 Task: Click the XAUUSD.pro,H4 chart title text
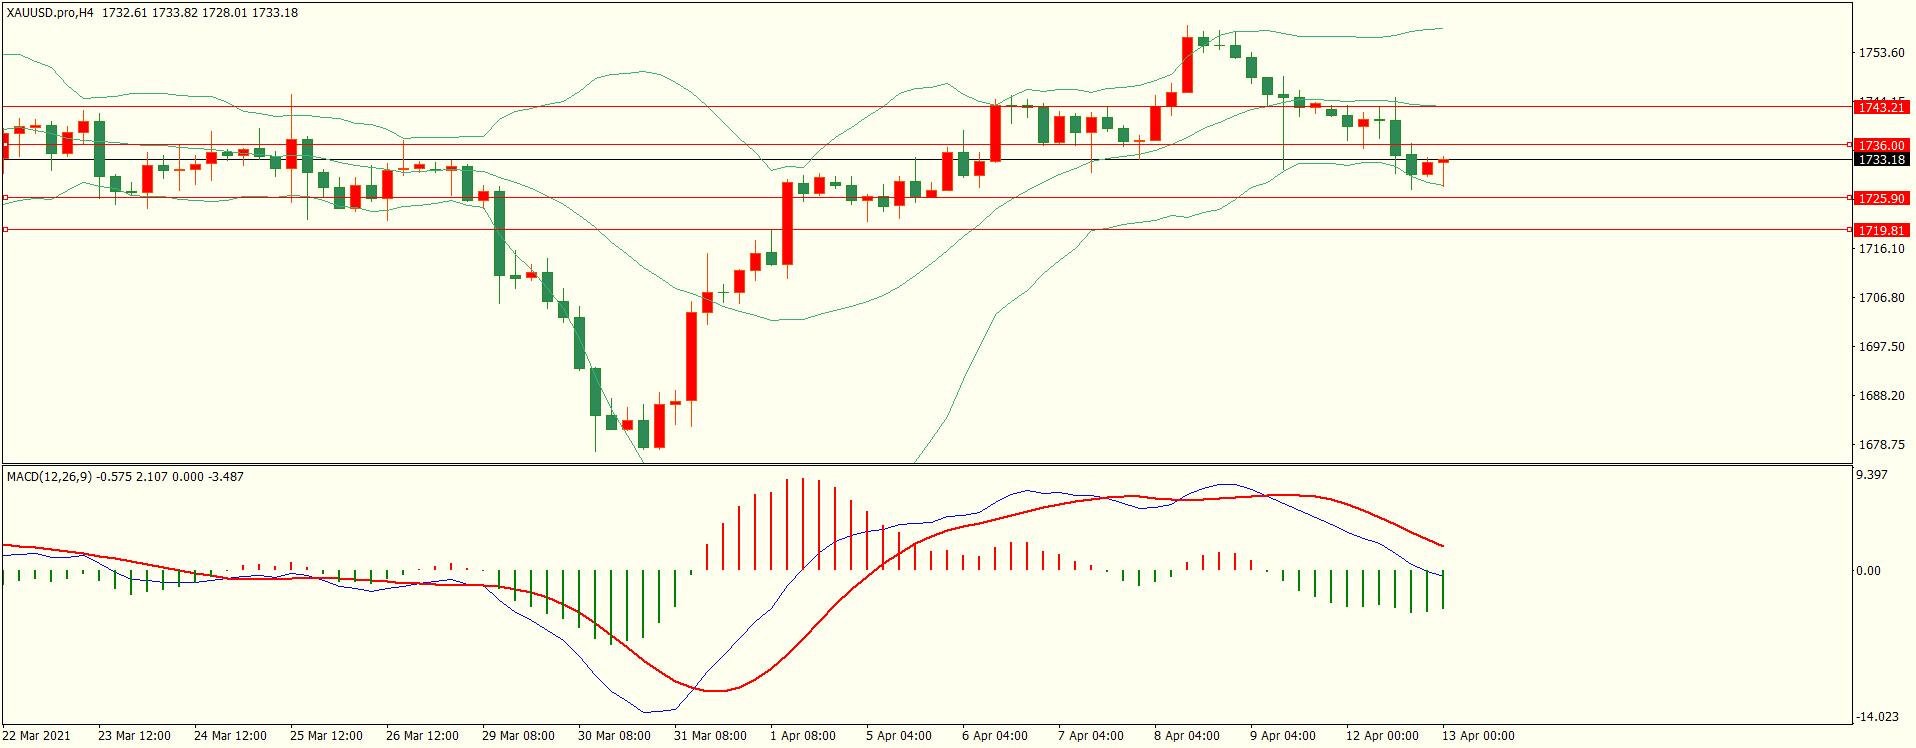(x=50, y=13)
